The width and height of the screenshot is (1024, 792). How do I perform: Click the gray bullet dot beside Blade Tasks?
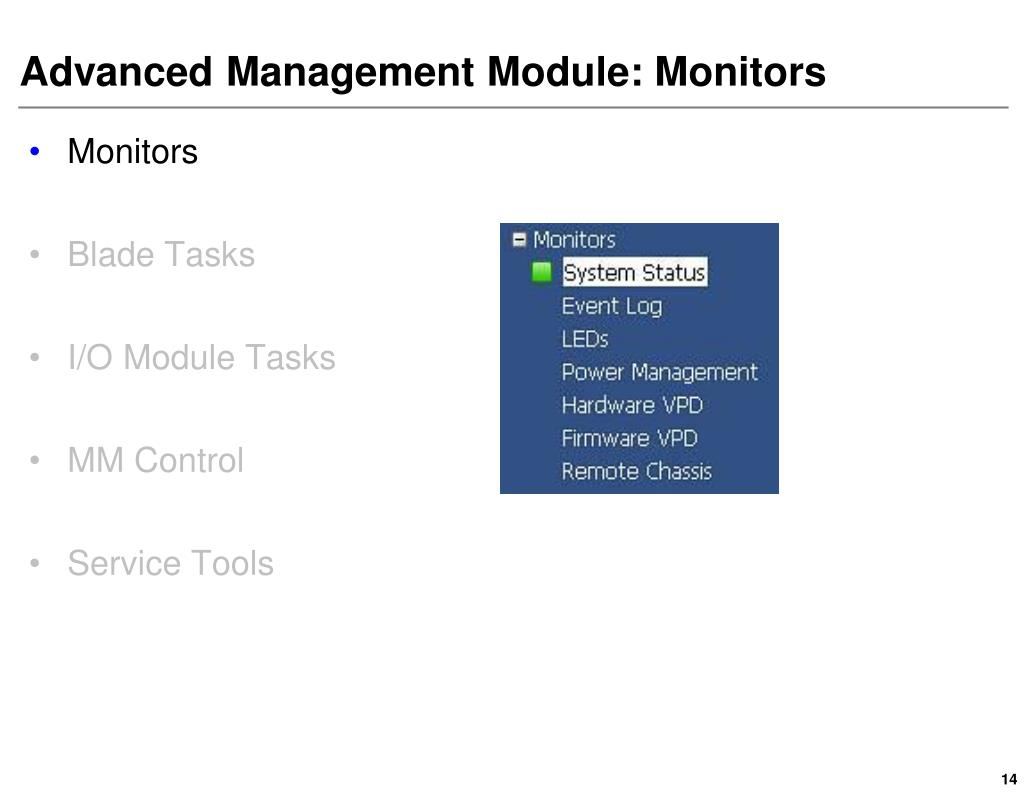click(35, 254)
